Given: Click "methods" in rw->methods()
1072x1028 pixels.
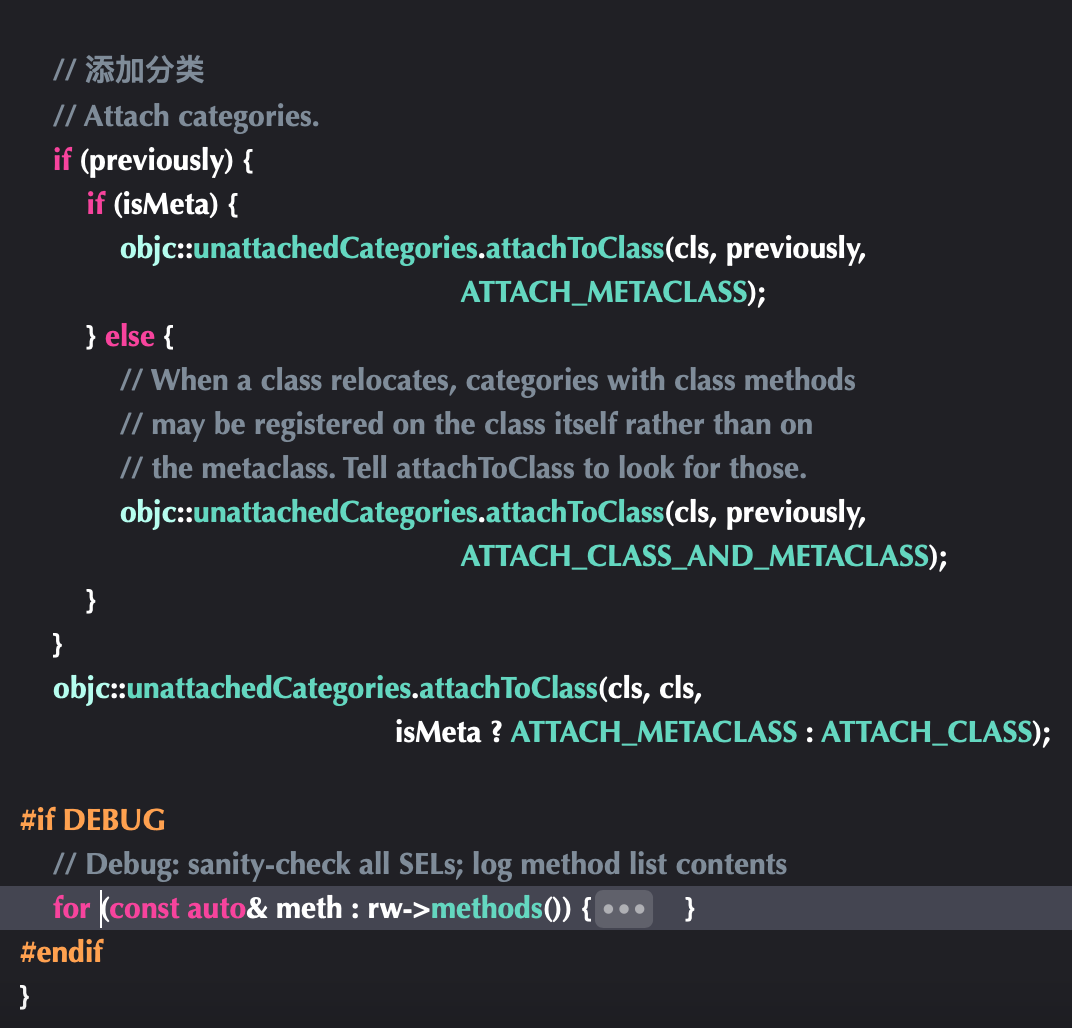Looking at the screenshot, I should [487, 908].
